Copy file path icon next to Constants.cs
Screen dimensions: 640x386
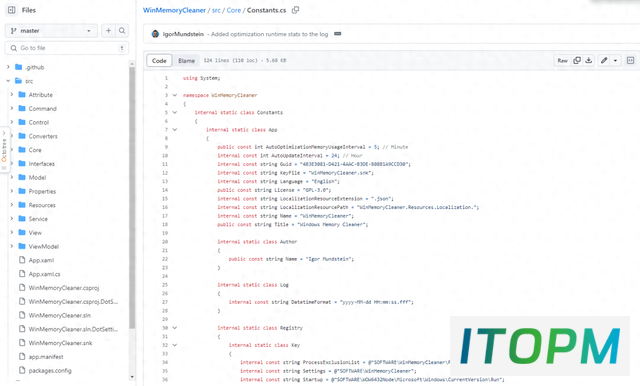[296, 10]
